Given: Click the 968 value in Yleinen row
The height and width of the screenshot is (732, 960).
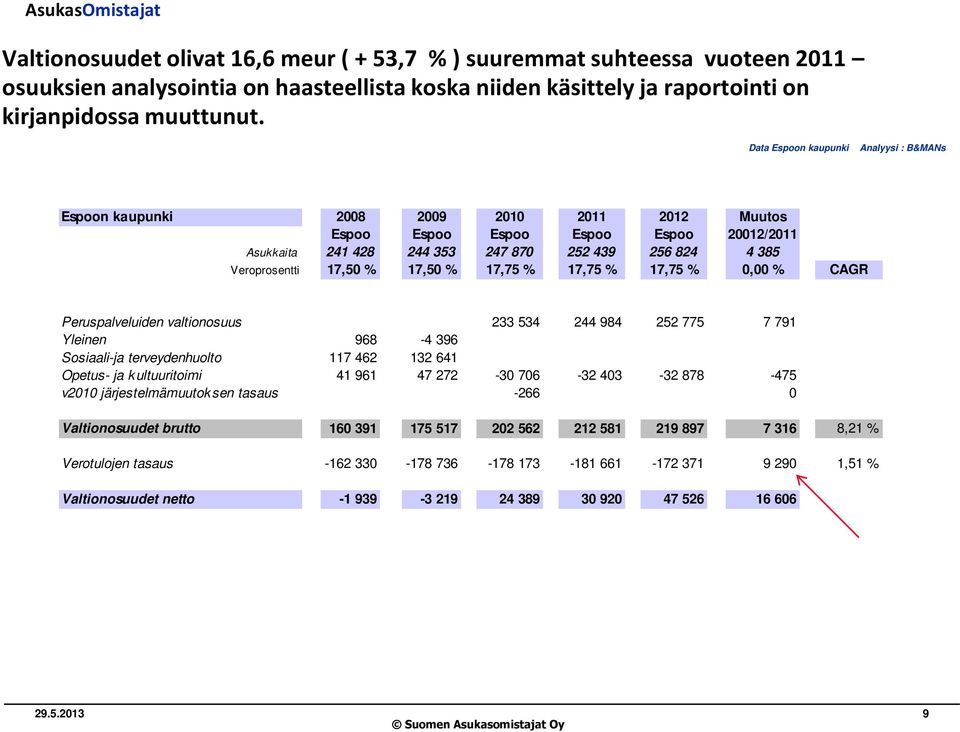Looking at the screenshot, I should [x=366, y=340].
